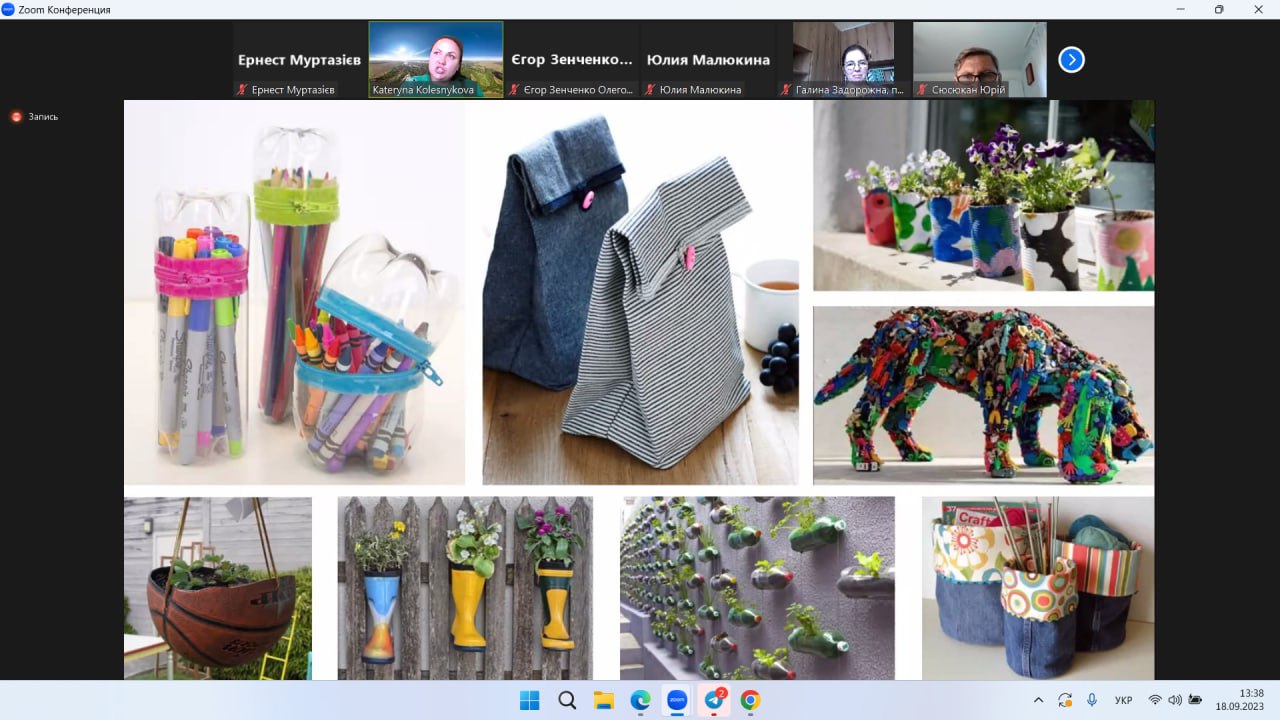Screen dimensions: 1280x720
Task: Open the clock and date panel
Action: [1240, 700]
